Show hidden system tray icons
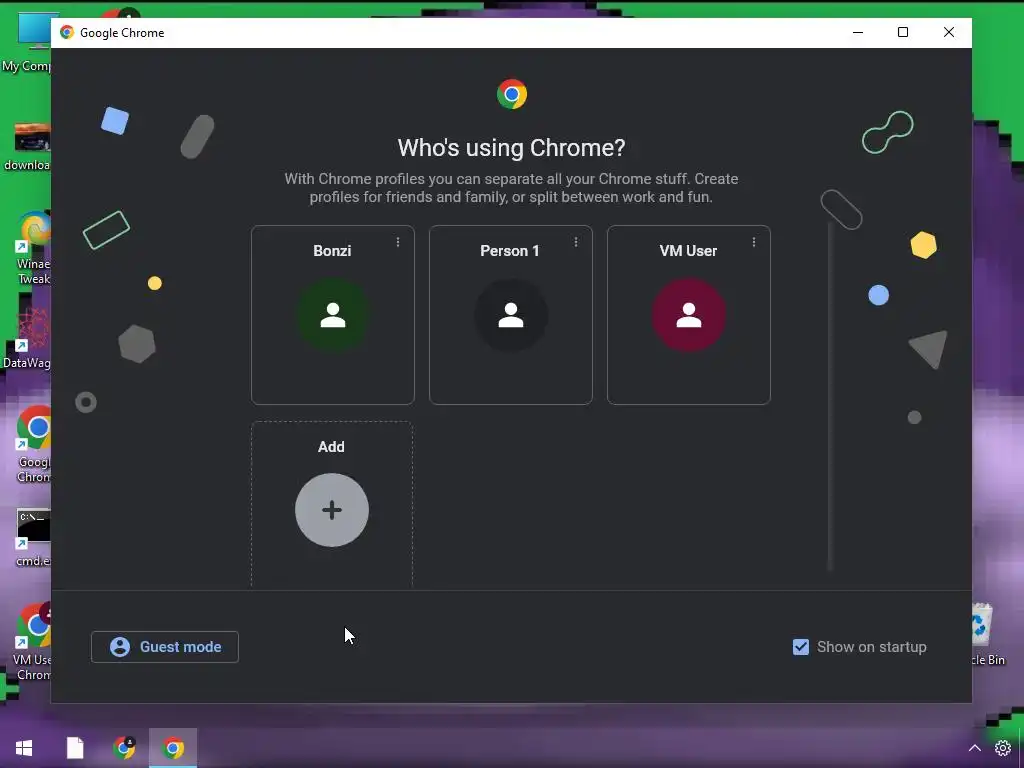Screen dimensions: 1024x768 pyautogui.click(x=974, y=748)
